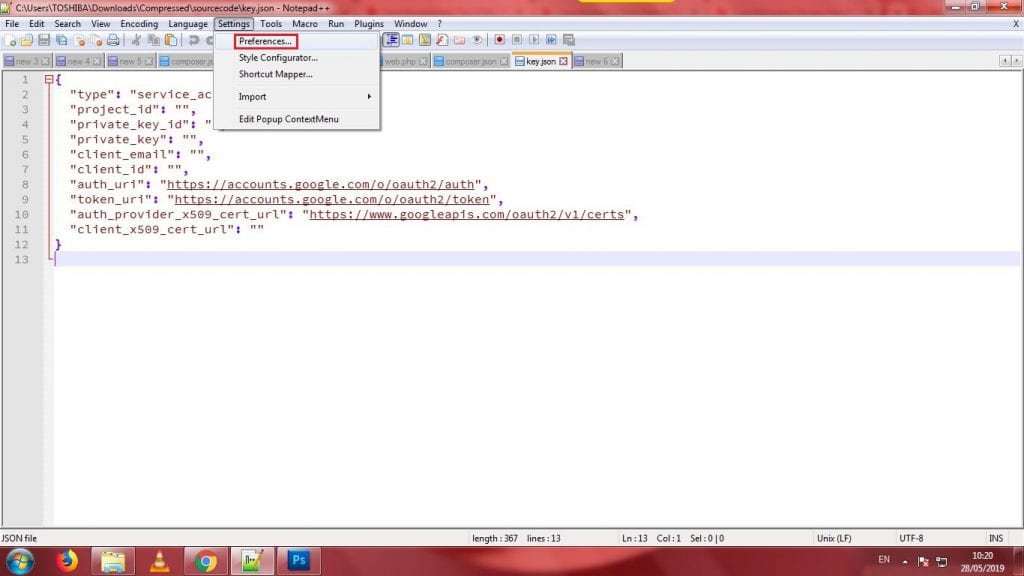1024x576 pixels.
Task: Open the Language menu
Action: pos(187,24)
